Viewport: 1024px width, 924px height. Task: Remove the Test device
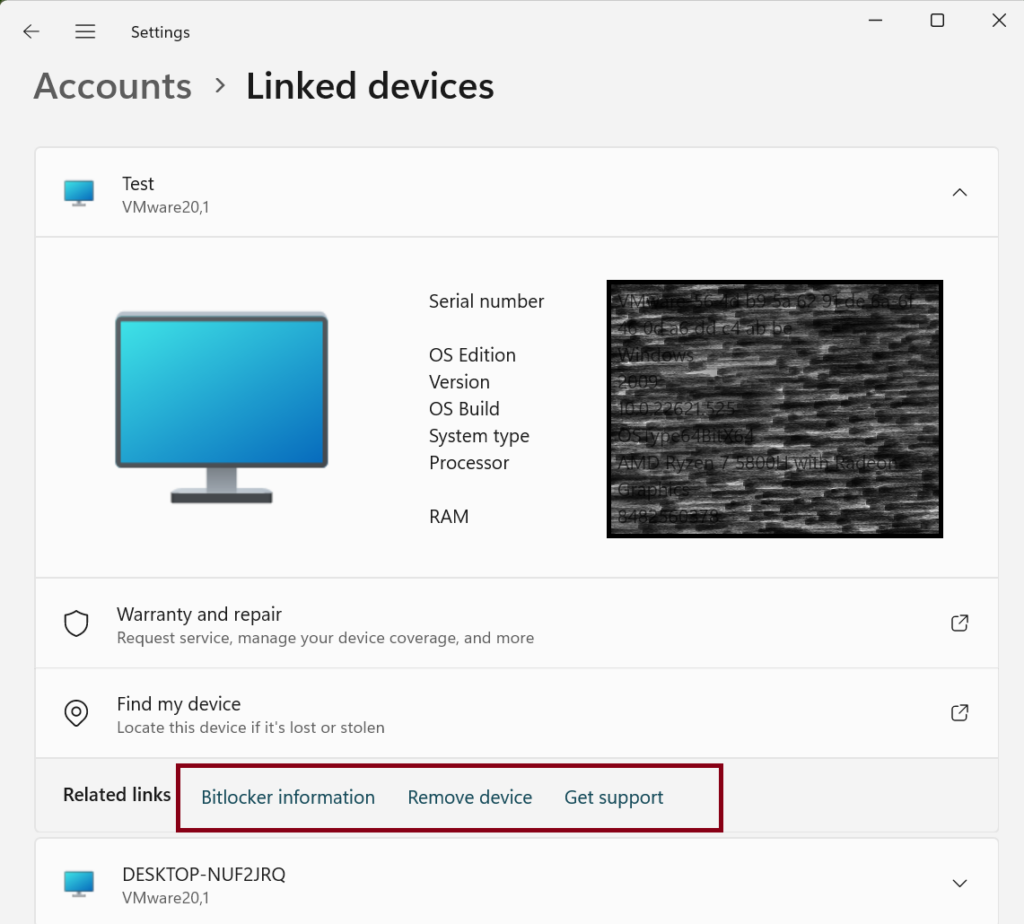pos(470,797)
